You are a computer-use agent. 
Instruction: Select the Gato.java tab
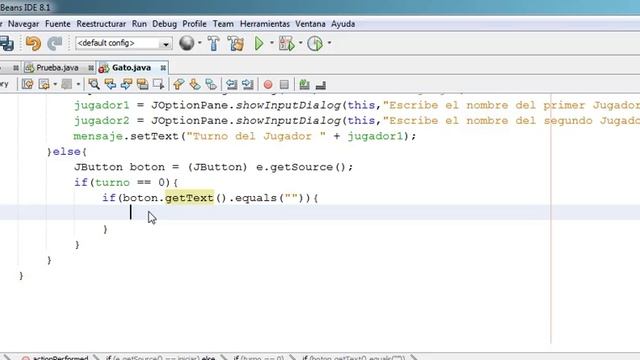[131, 68]
